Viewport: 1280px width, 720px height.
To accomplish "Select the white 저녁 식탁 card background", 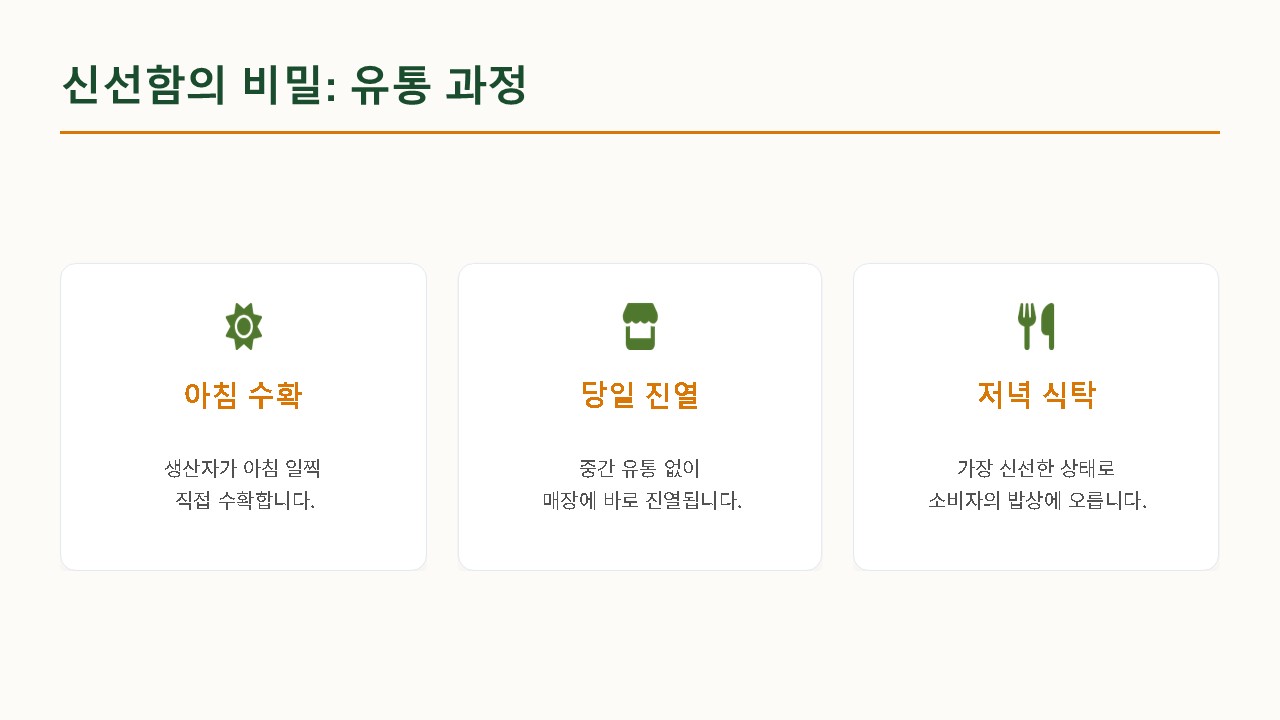I will pyautogui.click(x=1036, y=417).
